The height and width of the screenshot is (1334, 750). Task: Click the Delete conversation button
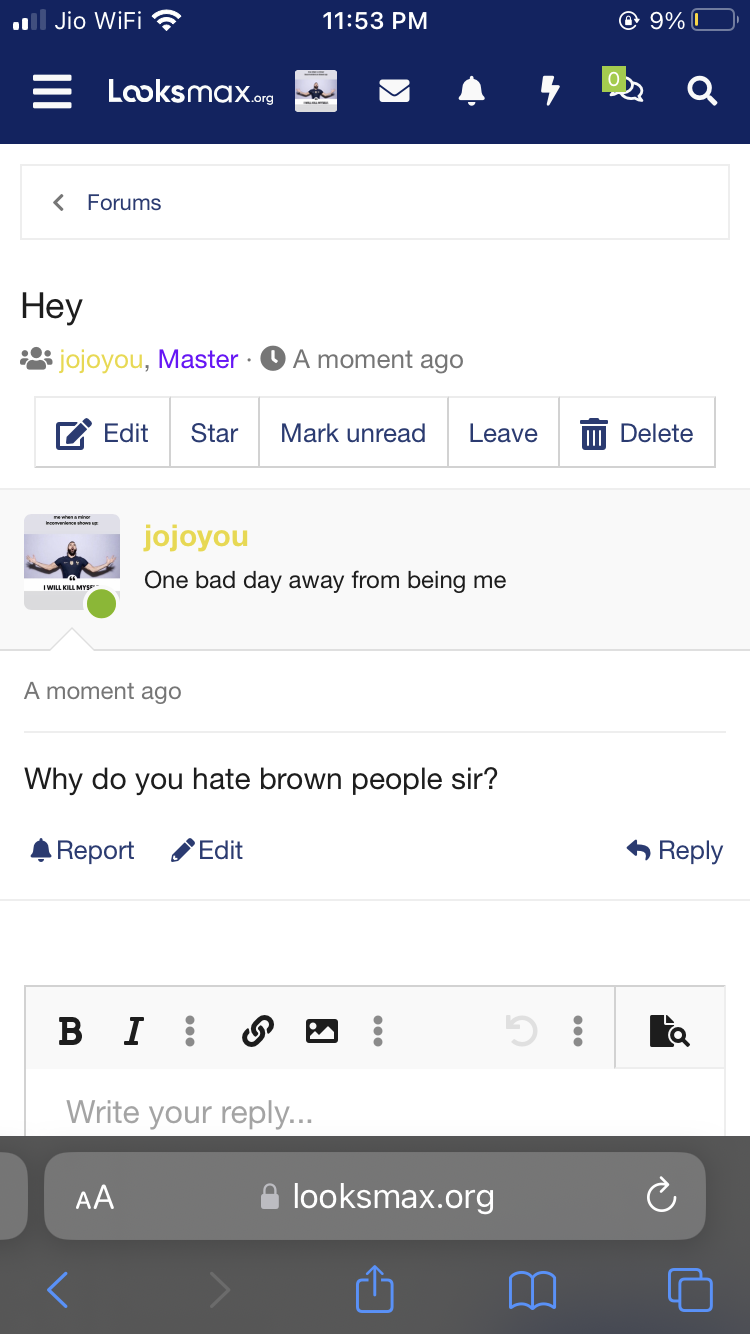pyautogui.click(x=637, y=433)
